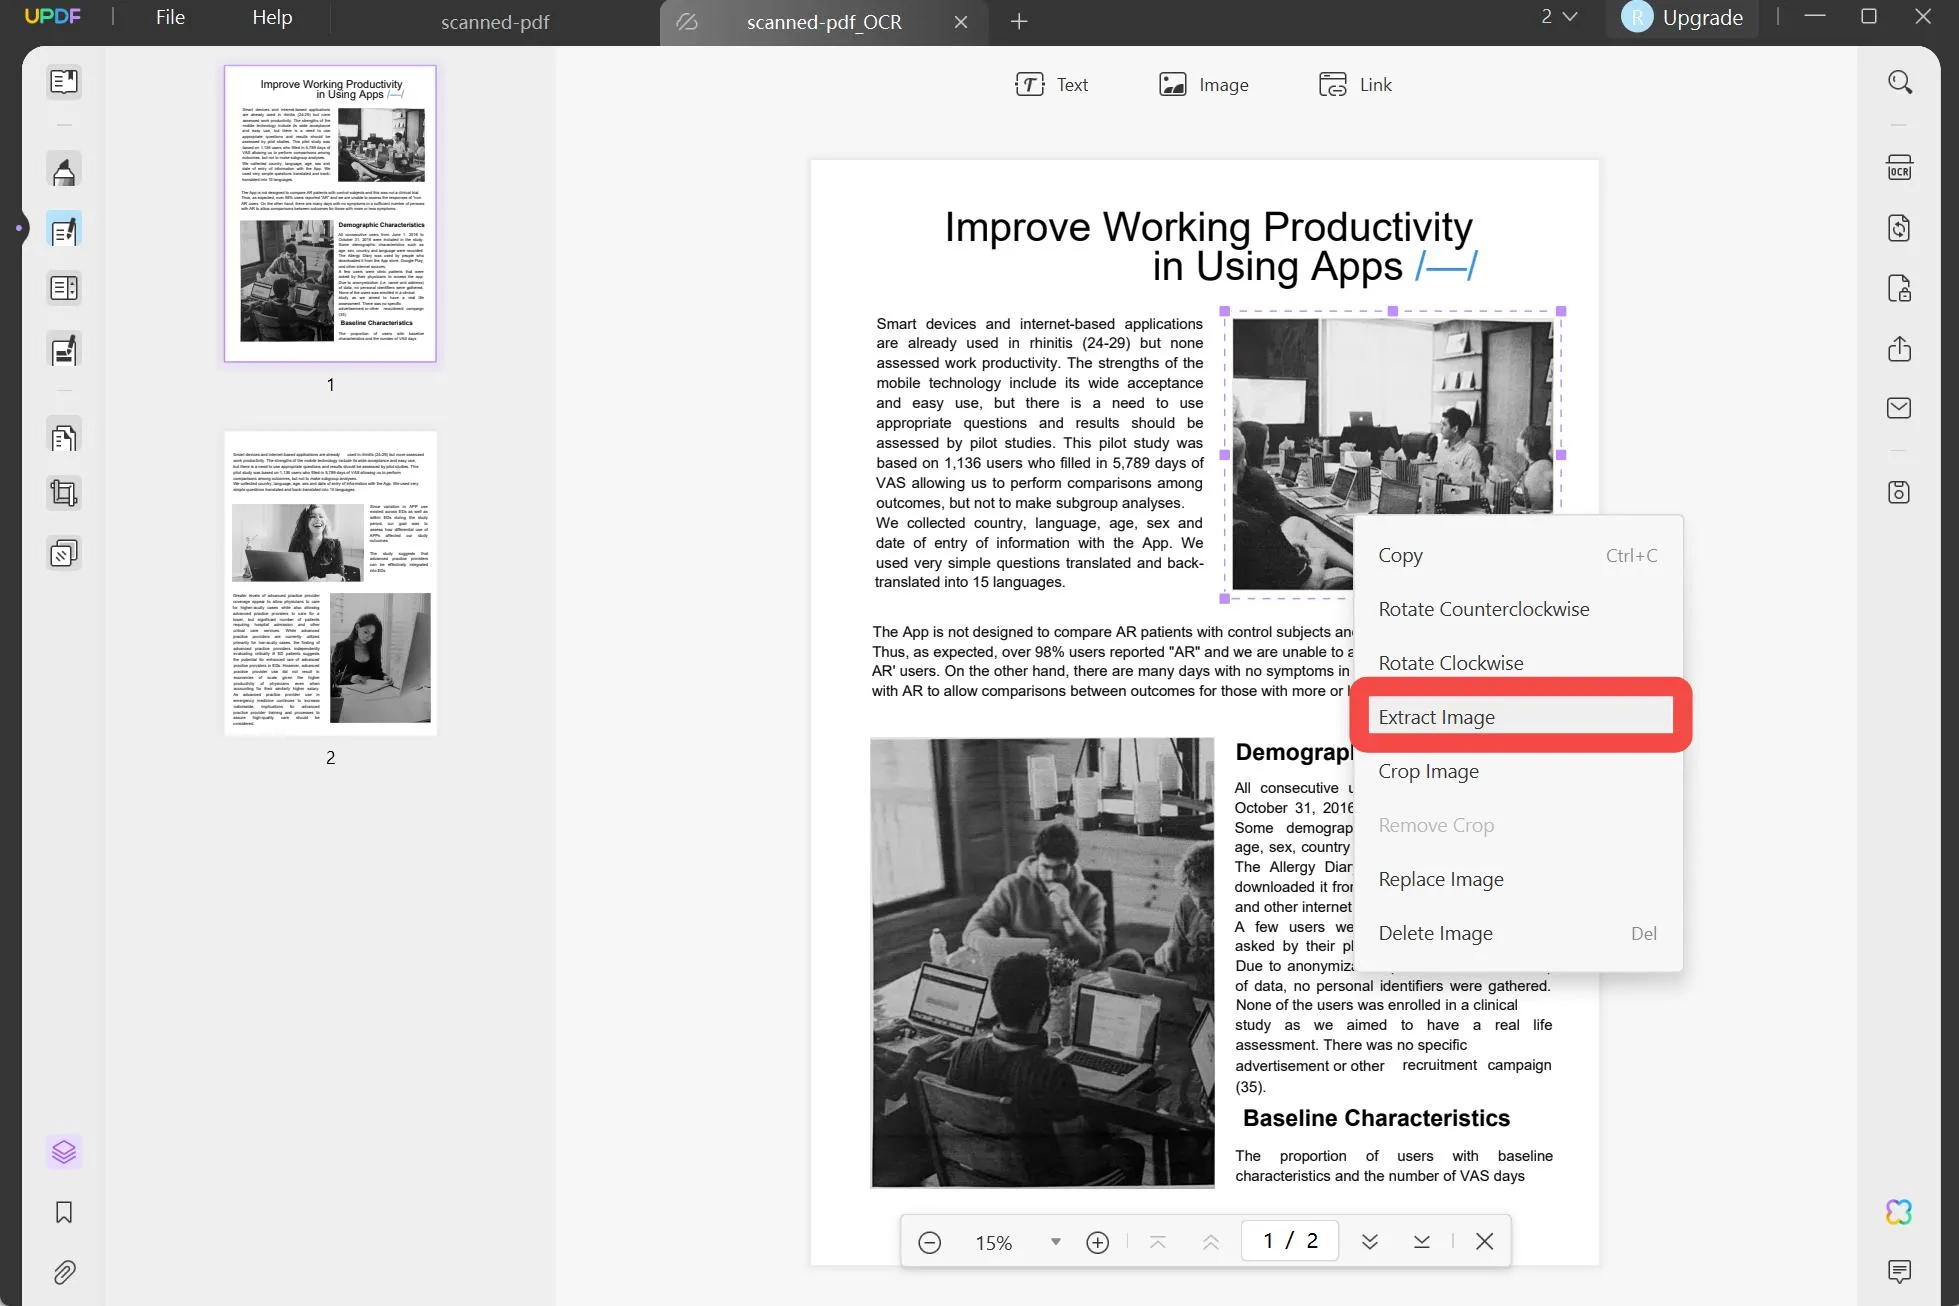Click the document title heading text
Image resolution: width=1959 pixels, height=1306 pixels.
click(1209, 246)
